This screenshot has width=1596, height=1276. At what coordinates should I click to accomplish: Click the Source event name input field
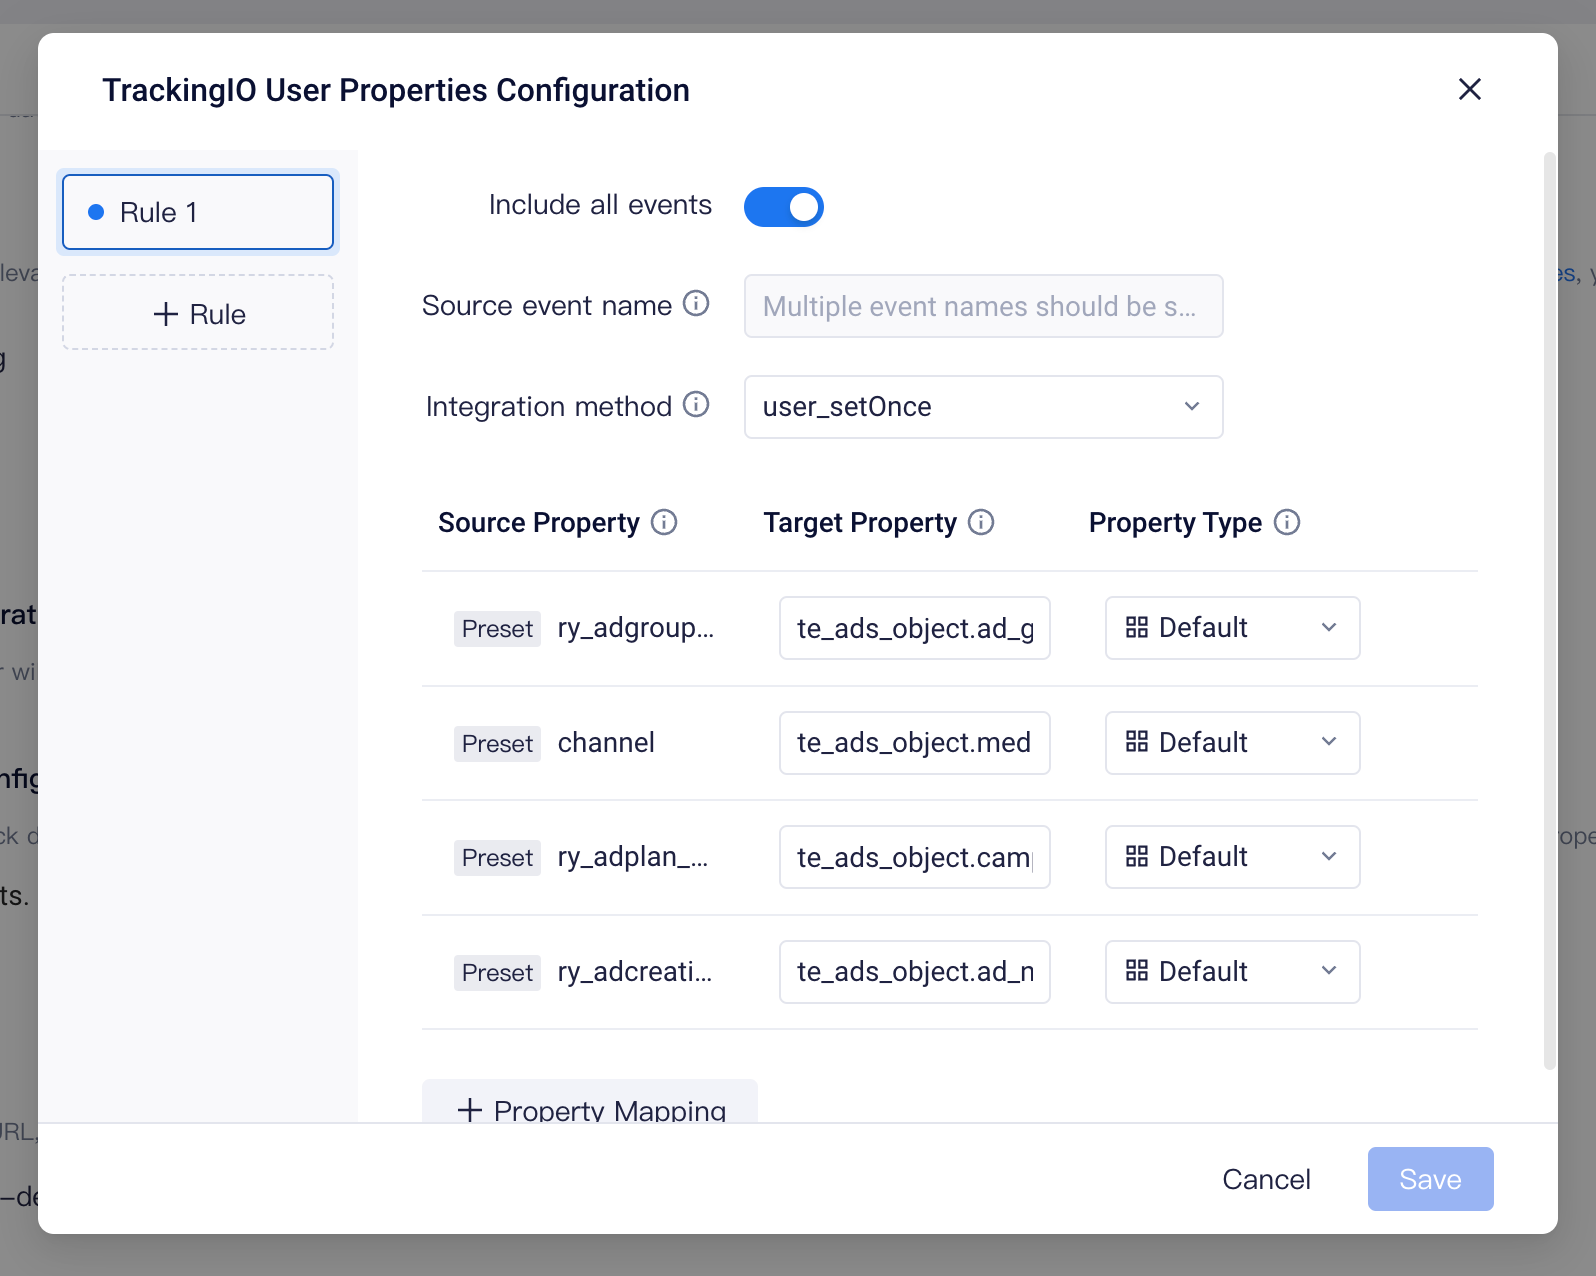pyautogui.click(x=983, y=306)
